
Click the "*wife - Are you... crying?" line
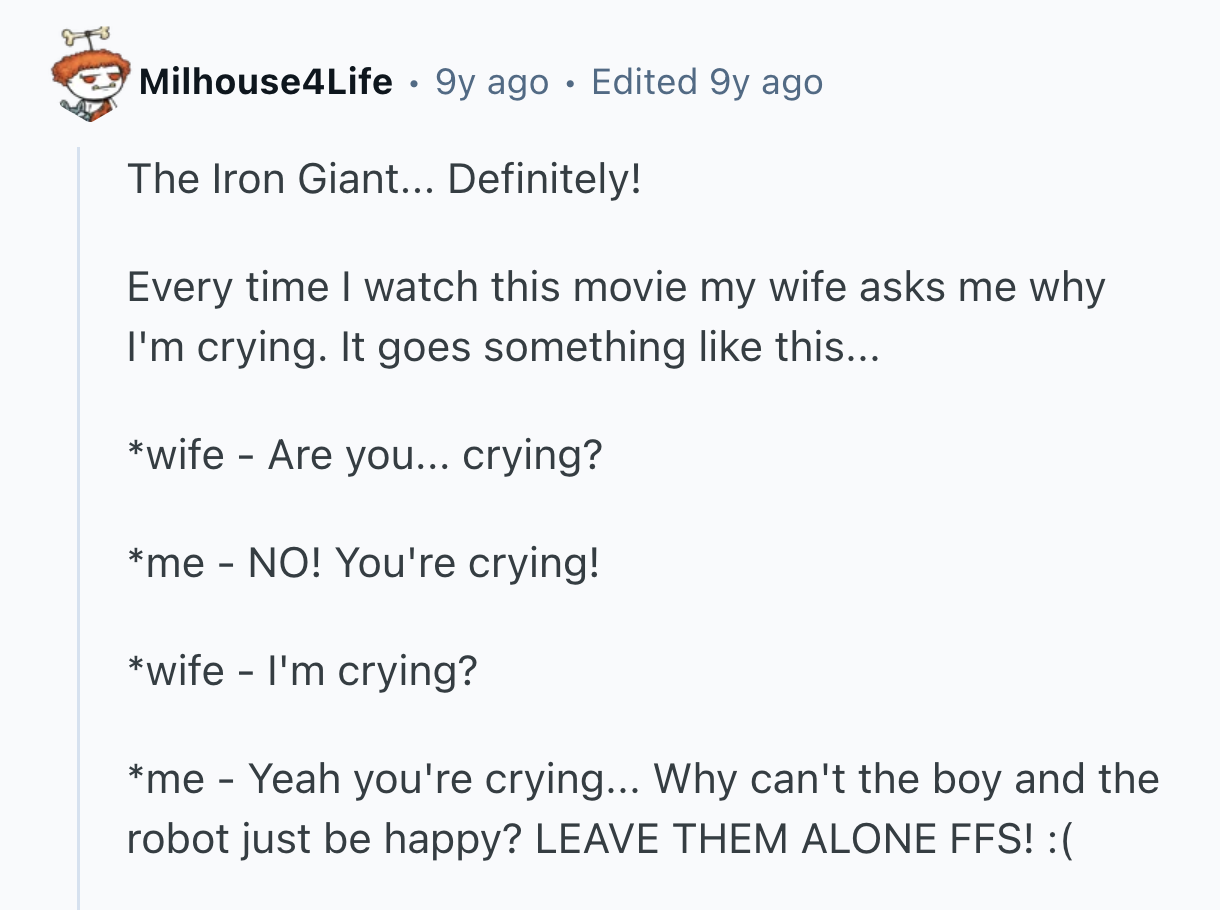pos(365,456)
